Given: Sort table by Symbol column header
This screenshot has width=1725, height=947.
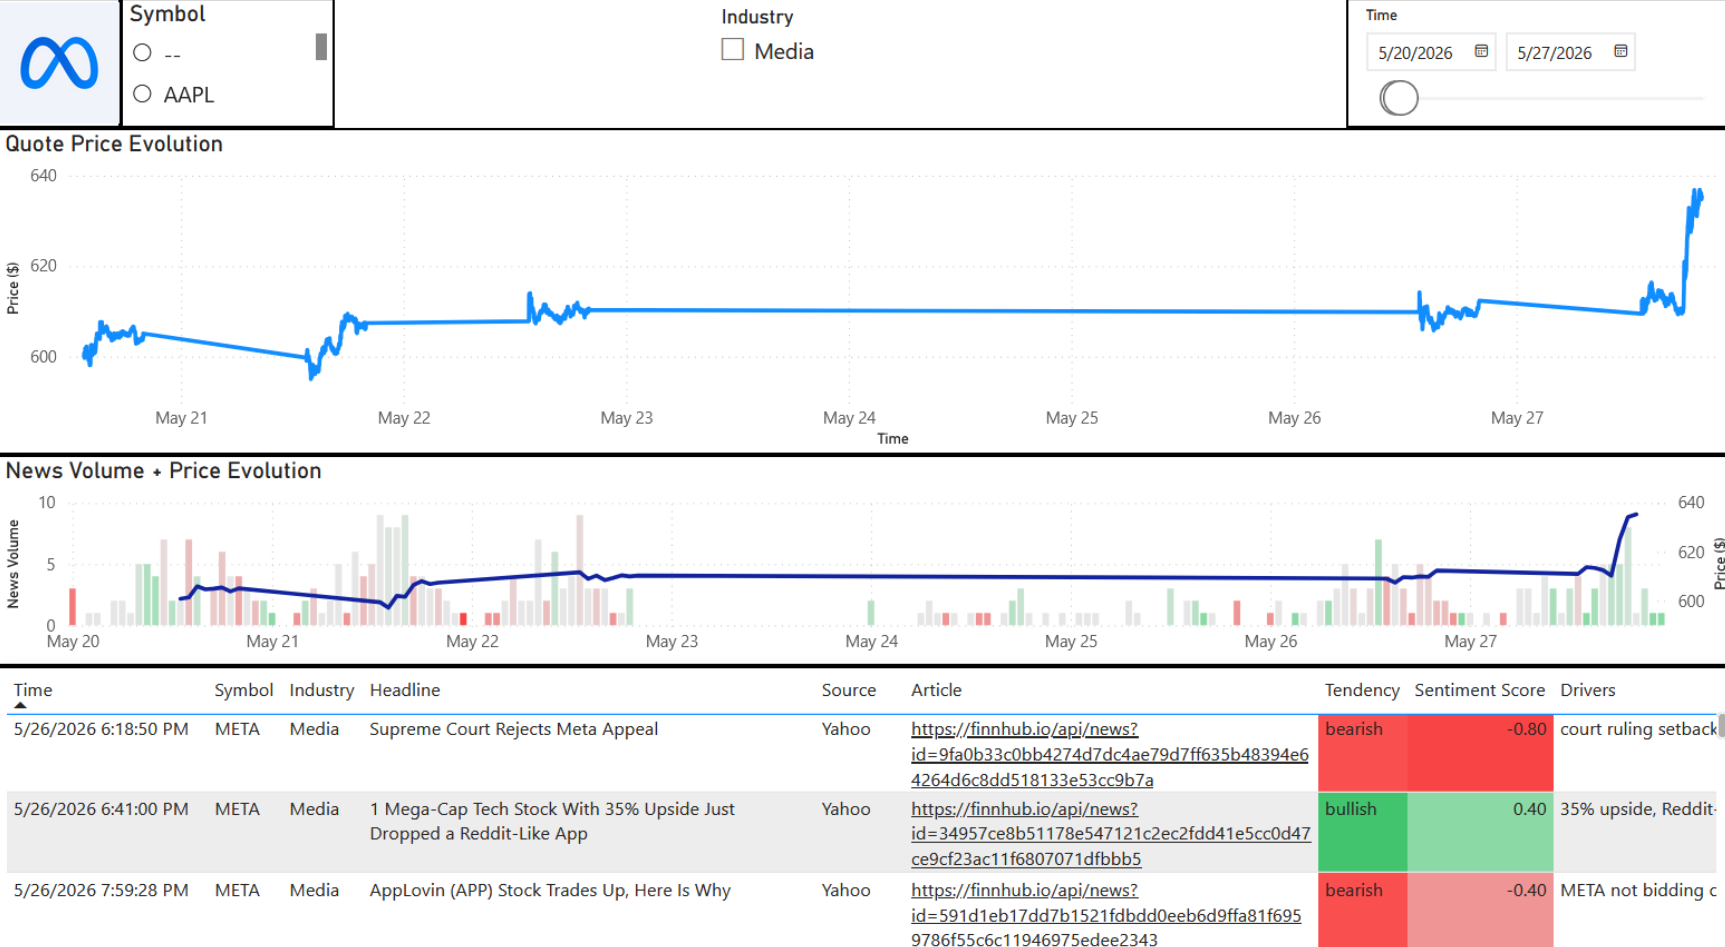Looking at the screenshot, I should click(244, 690).
